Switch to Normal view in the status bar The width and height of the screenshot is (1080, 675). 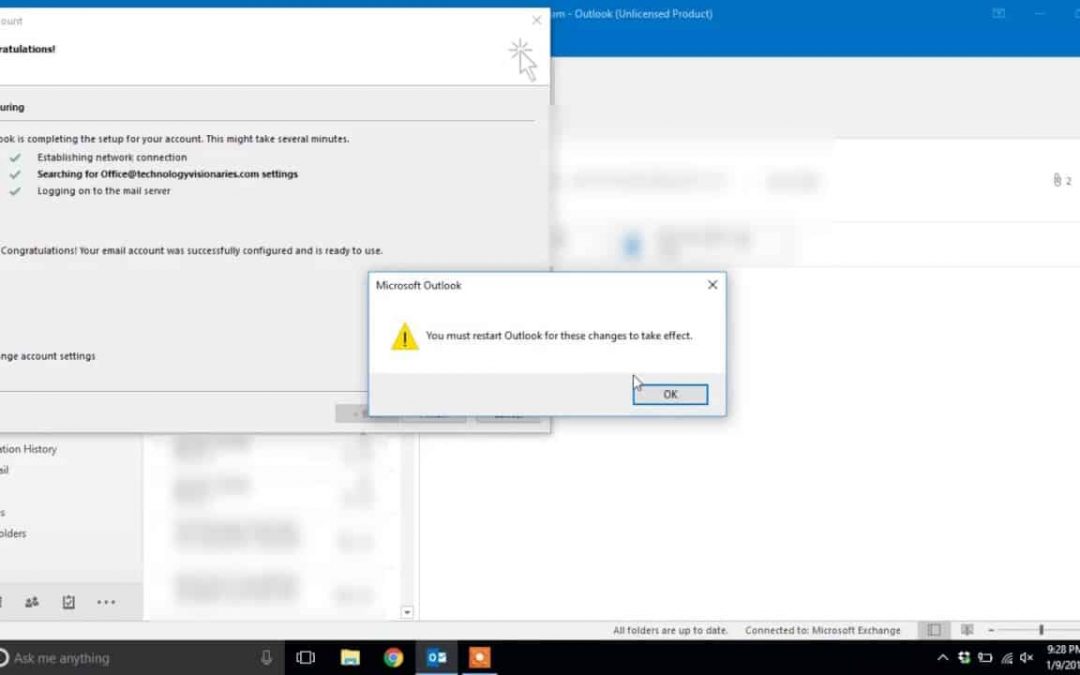934,630
